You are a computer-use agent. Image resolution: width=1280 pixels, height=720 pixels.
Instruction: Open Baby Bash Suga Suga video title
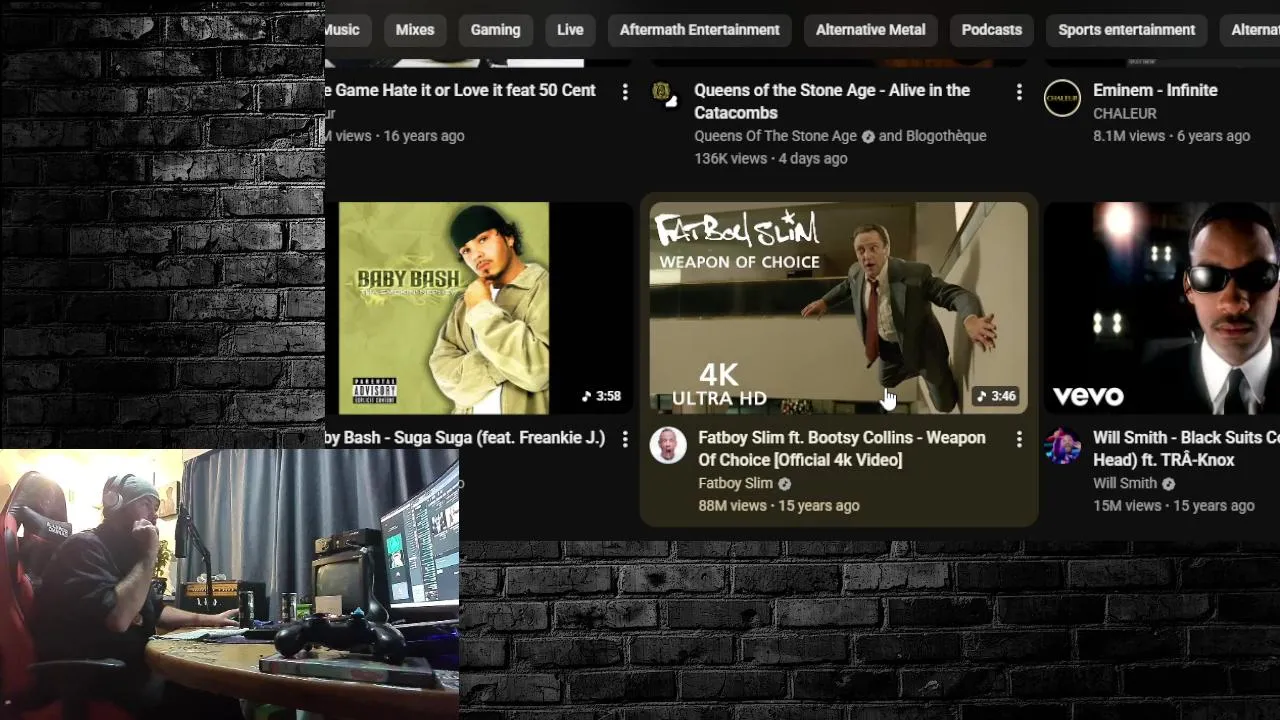pyautogui.click(x=466, y=438)
